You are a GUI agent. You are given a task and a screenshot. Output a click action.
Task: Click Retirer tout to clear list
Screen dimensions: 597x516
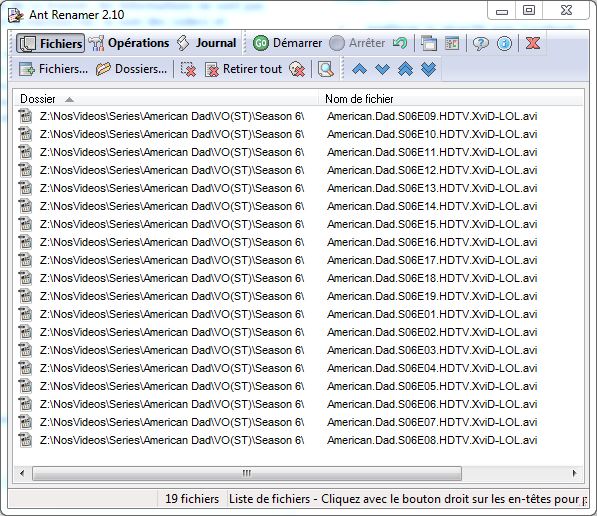[x=244, y=69]
